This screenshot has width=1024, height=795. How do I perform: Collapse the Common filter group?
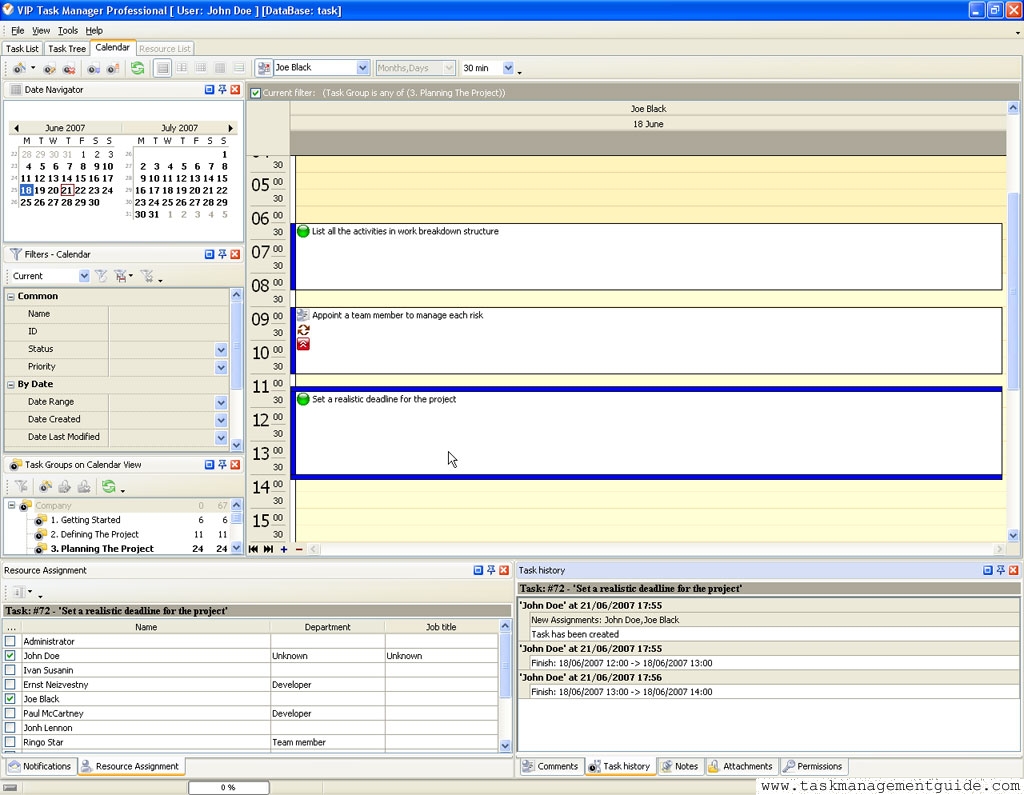point(11,296)
